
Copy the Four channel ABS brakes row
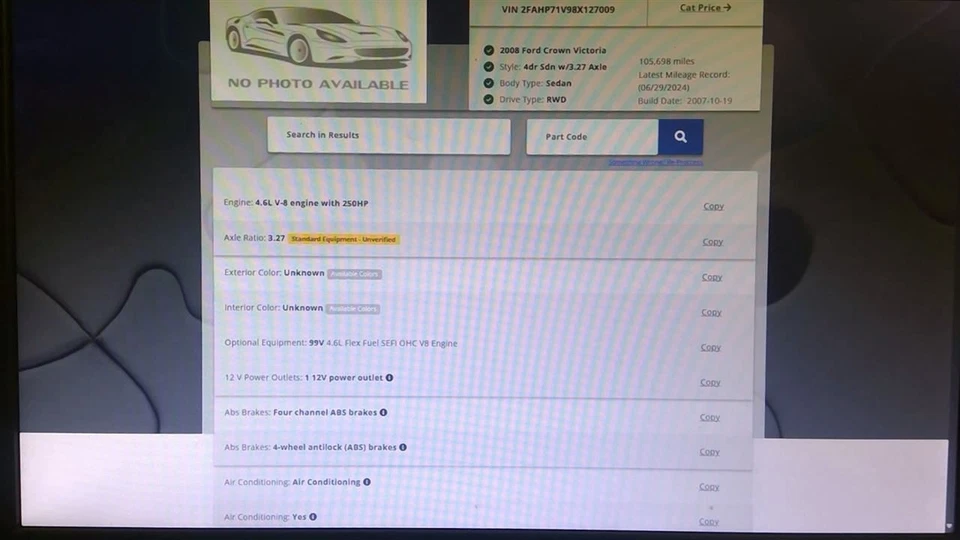tap(710, 418)
